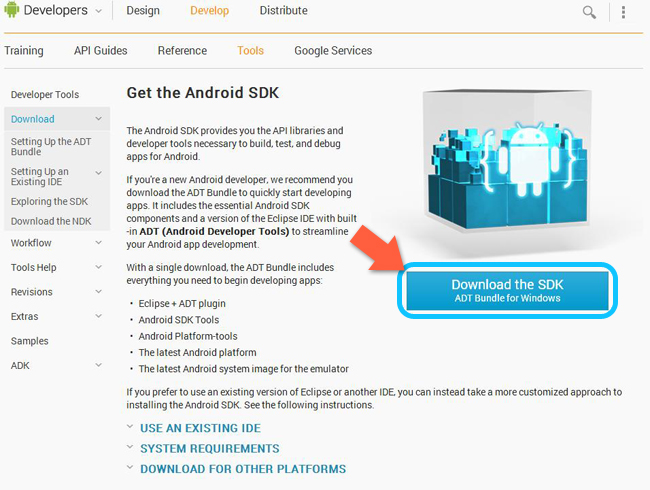Open the search magnifier icon
650x490 pixels.
pyautogui.click(x=589, y=12)
